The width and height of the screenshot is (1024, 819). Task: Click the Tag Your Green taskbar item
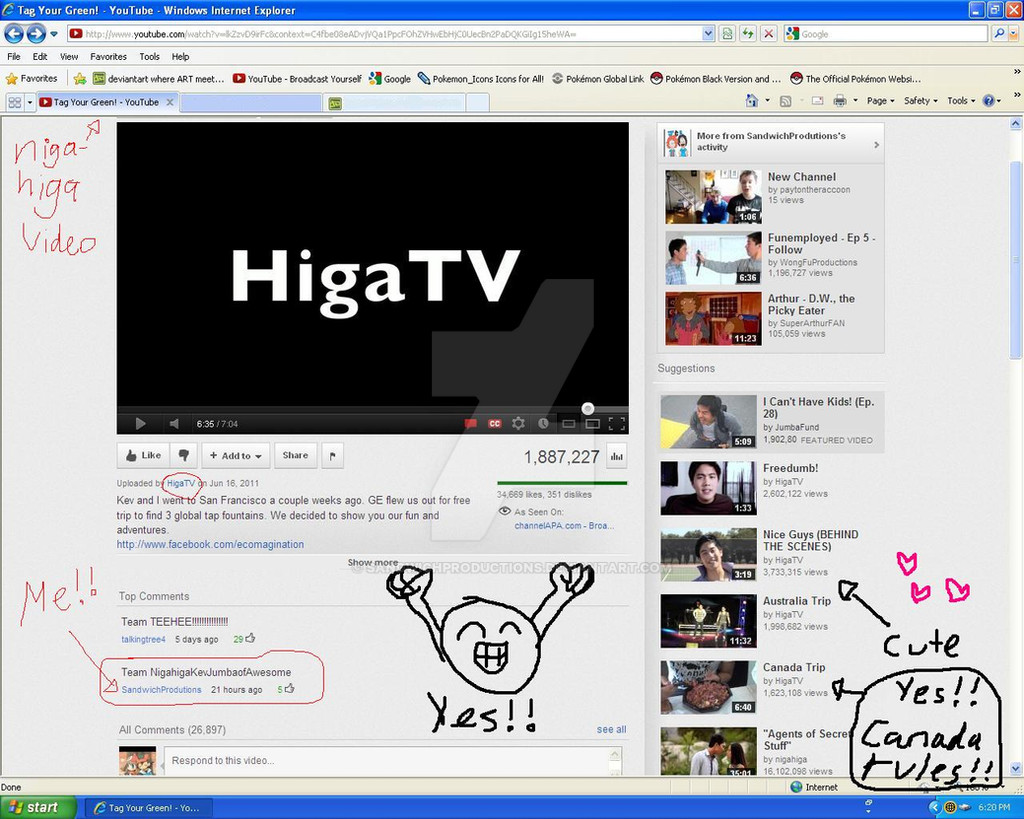coord(148,808)
